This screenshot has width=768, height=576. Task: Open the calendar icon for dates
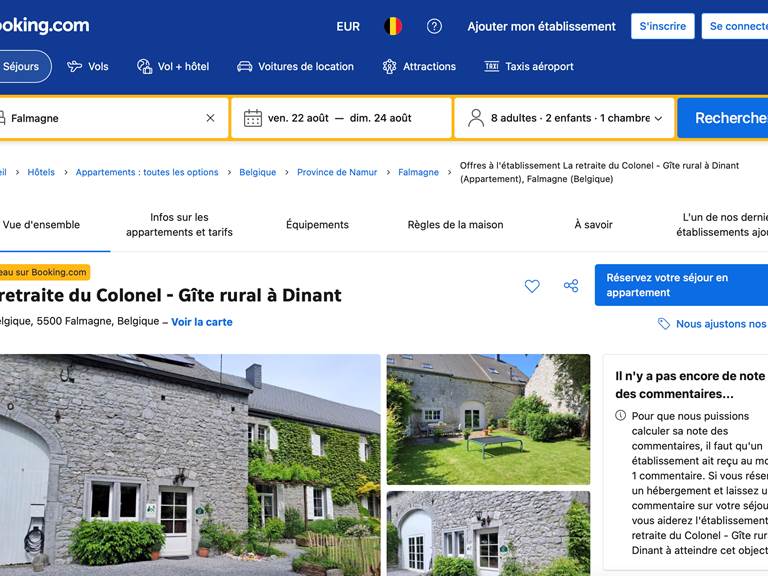253,118
